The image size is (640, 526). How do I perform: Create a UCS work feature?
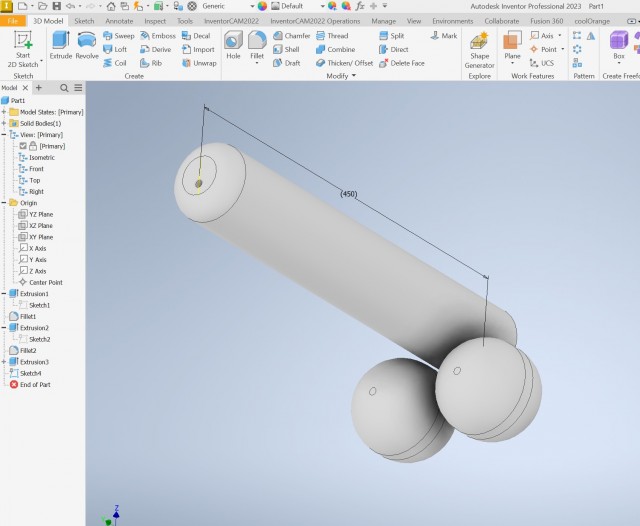click(x=542, y=63)
